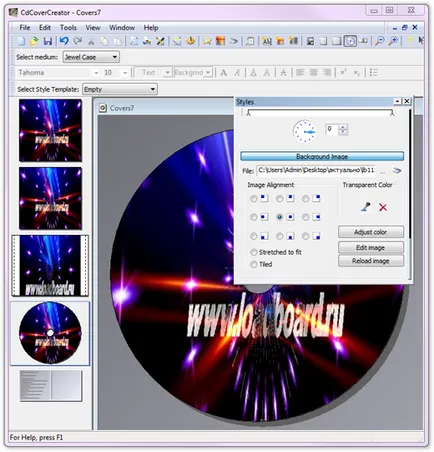Select the grey booklet thumbnail at bottom
Viewport: 434px width, 452px height.
click(x=51, y=386)
